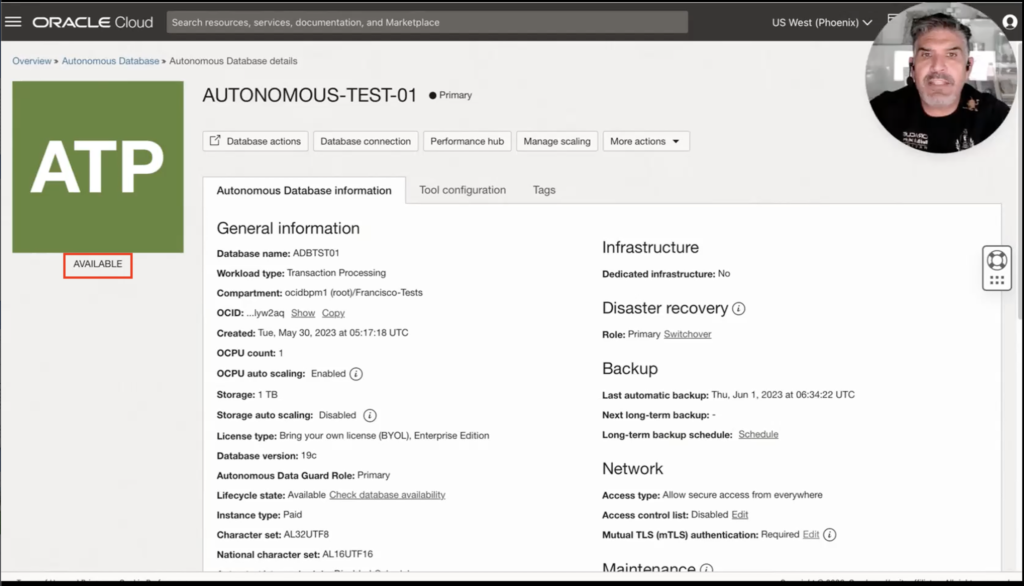Select the Autonomous Database information tab

(x=304, y=191)
